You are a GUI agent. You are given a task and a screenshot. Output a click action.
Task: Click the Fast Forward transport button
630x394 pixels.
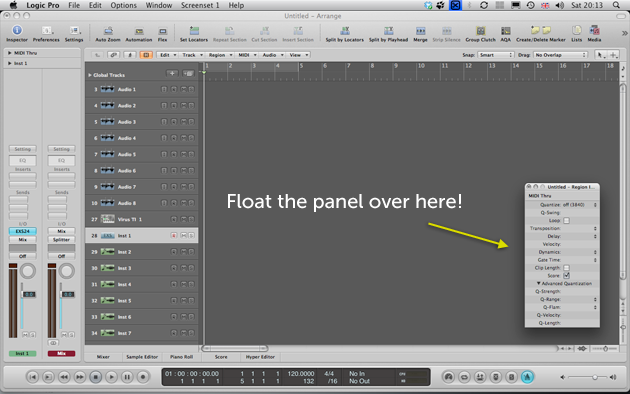tap(80, 377)
